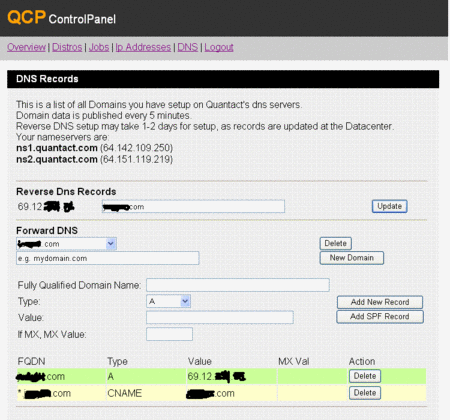The image size is (450, 420).
Task: Open the DNS navigation link
Action: coord(188,47)
